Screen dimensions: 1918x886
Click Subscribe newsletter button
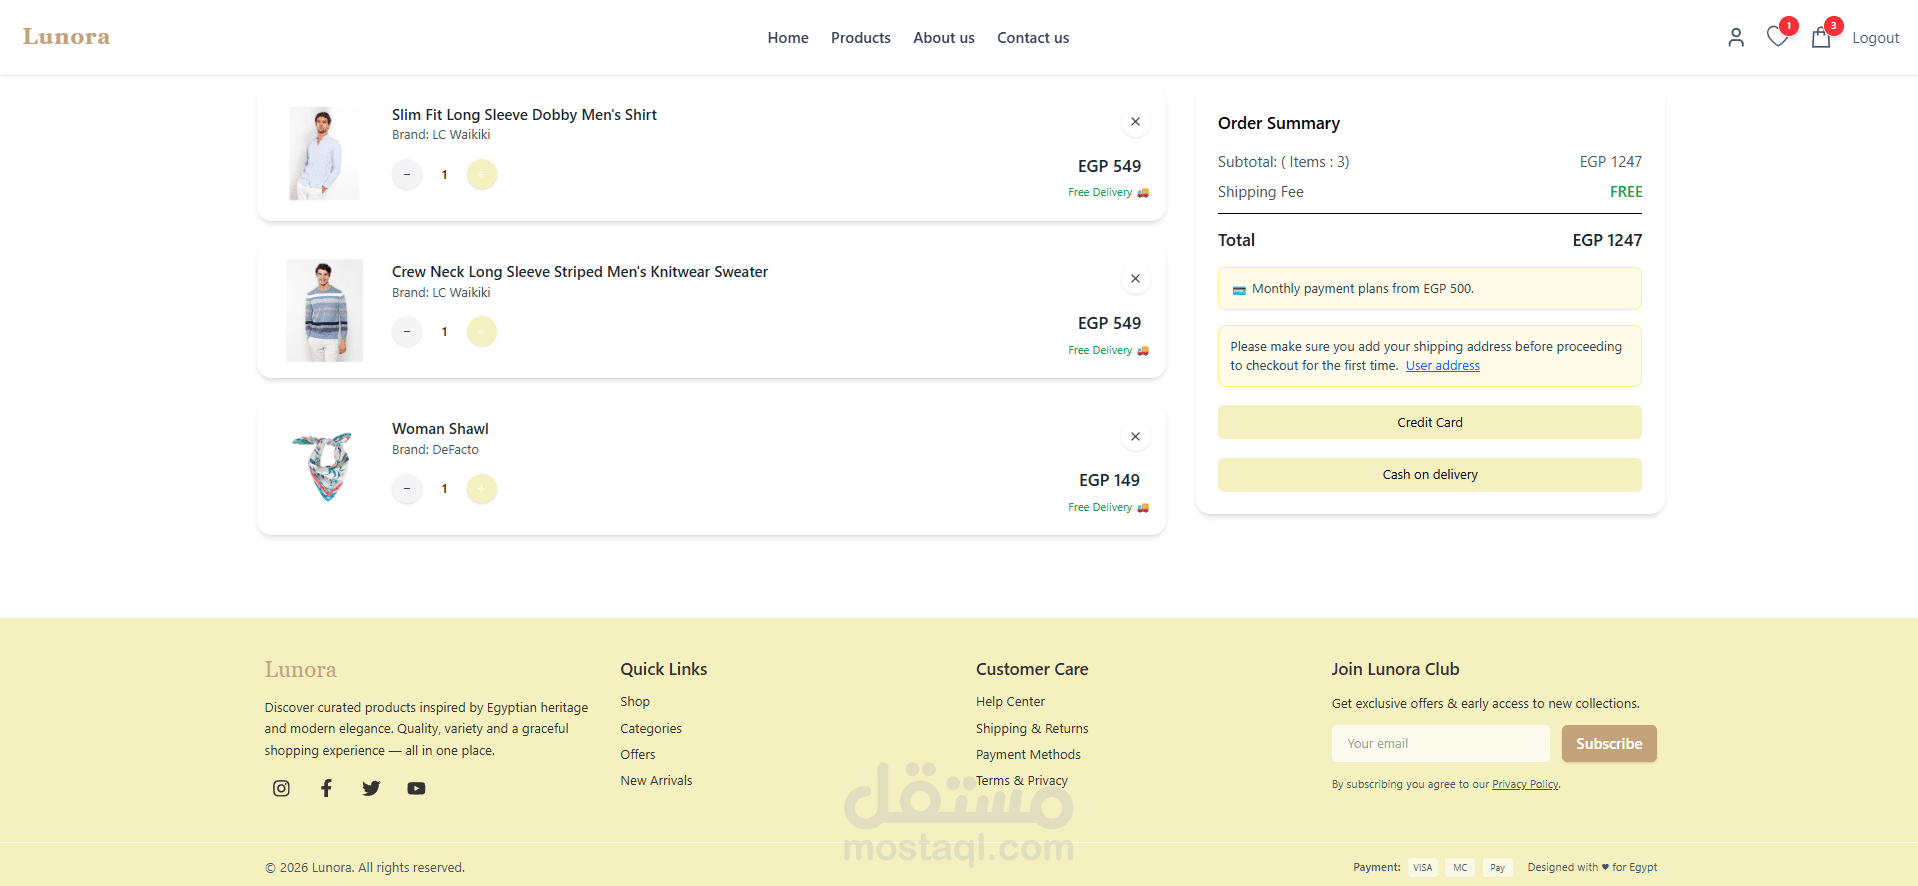click(1609, 744)
